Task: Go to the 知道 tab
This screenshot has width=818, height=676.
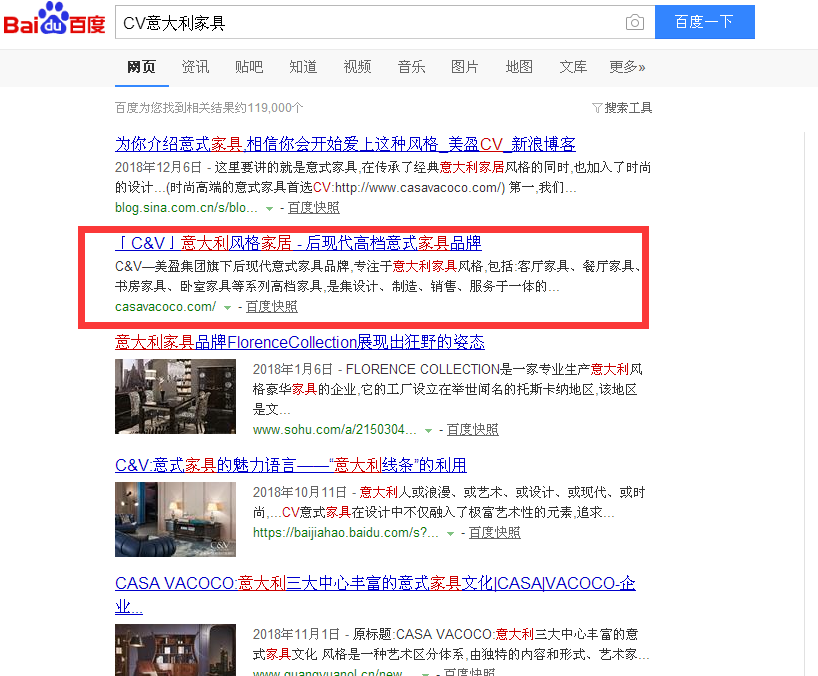Action: point(303,67)
